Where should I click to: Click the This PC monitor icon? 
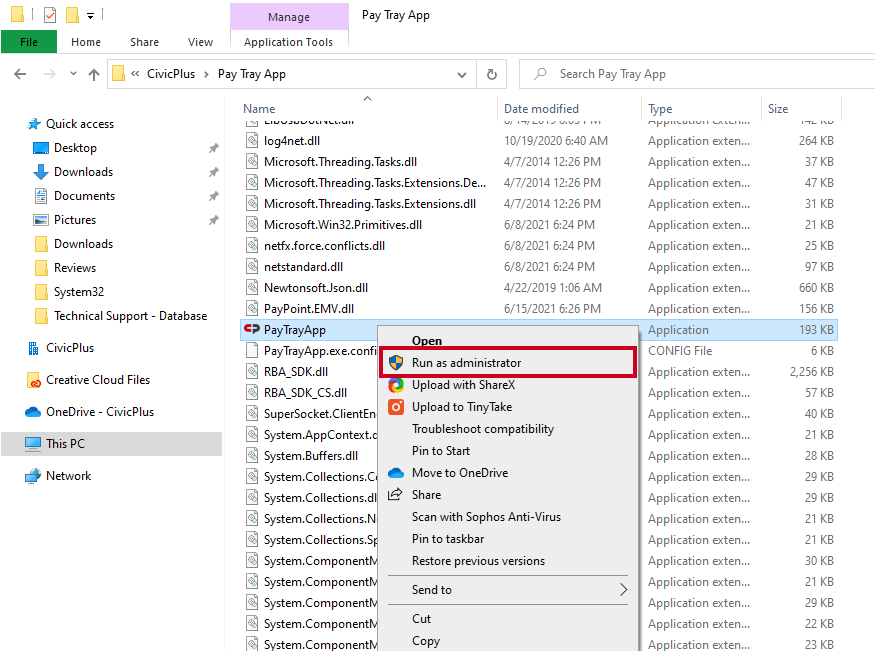click(33, 444)
